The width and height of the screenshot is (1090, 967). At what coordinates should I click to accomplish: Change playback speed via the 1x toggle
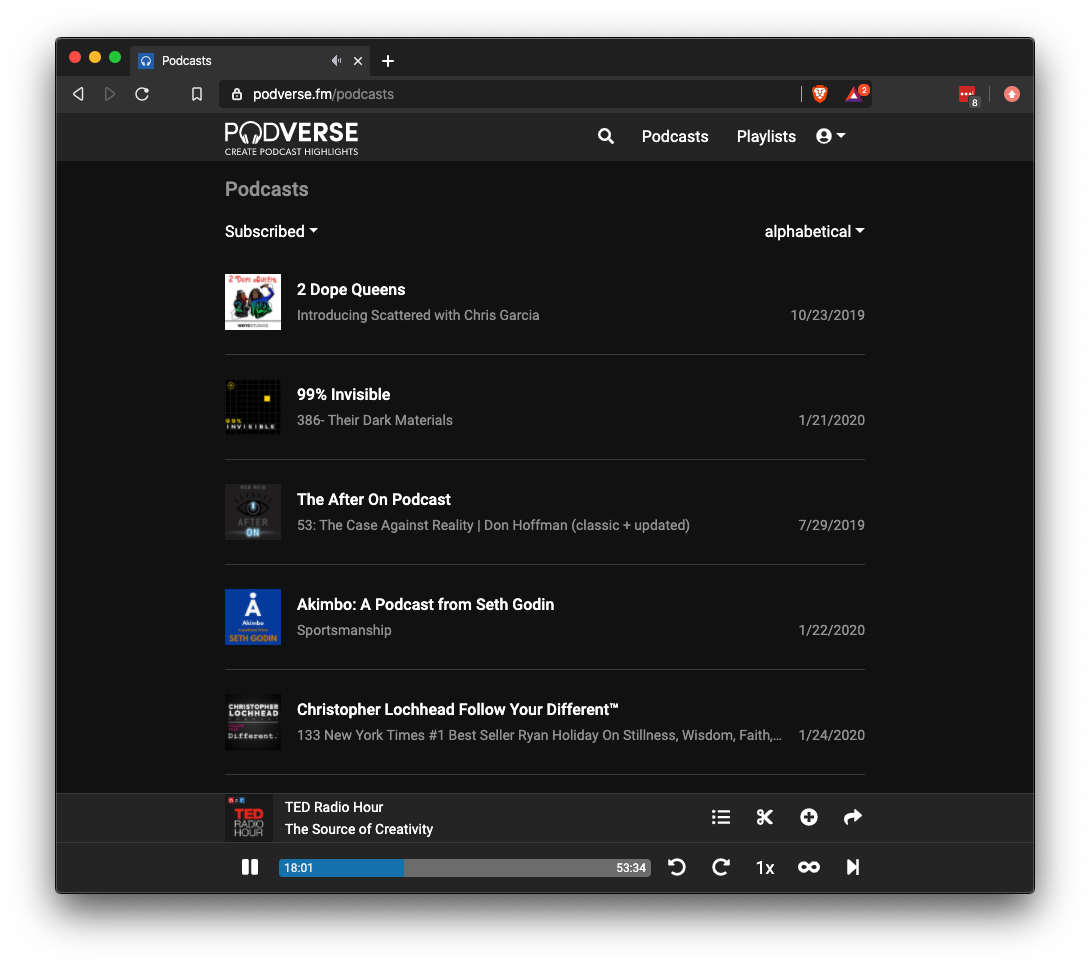coord(765,868)
